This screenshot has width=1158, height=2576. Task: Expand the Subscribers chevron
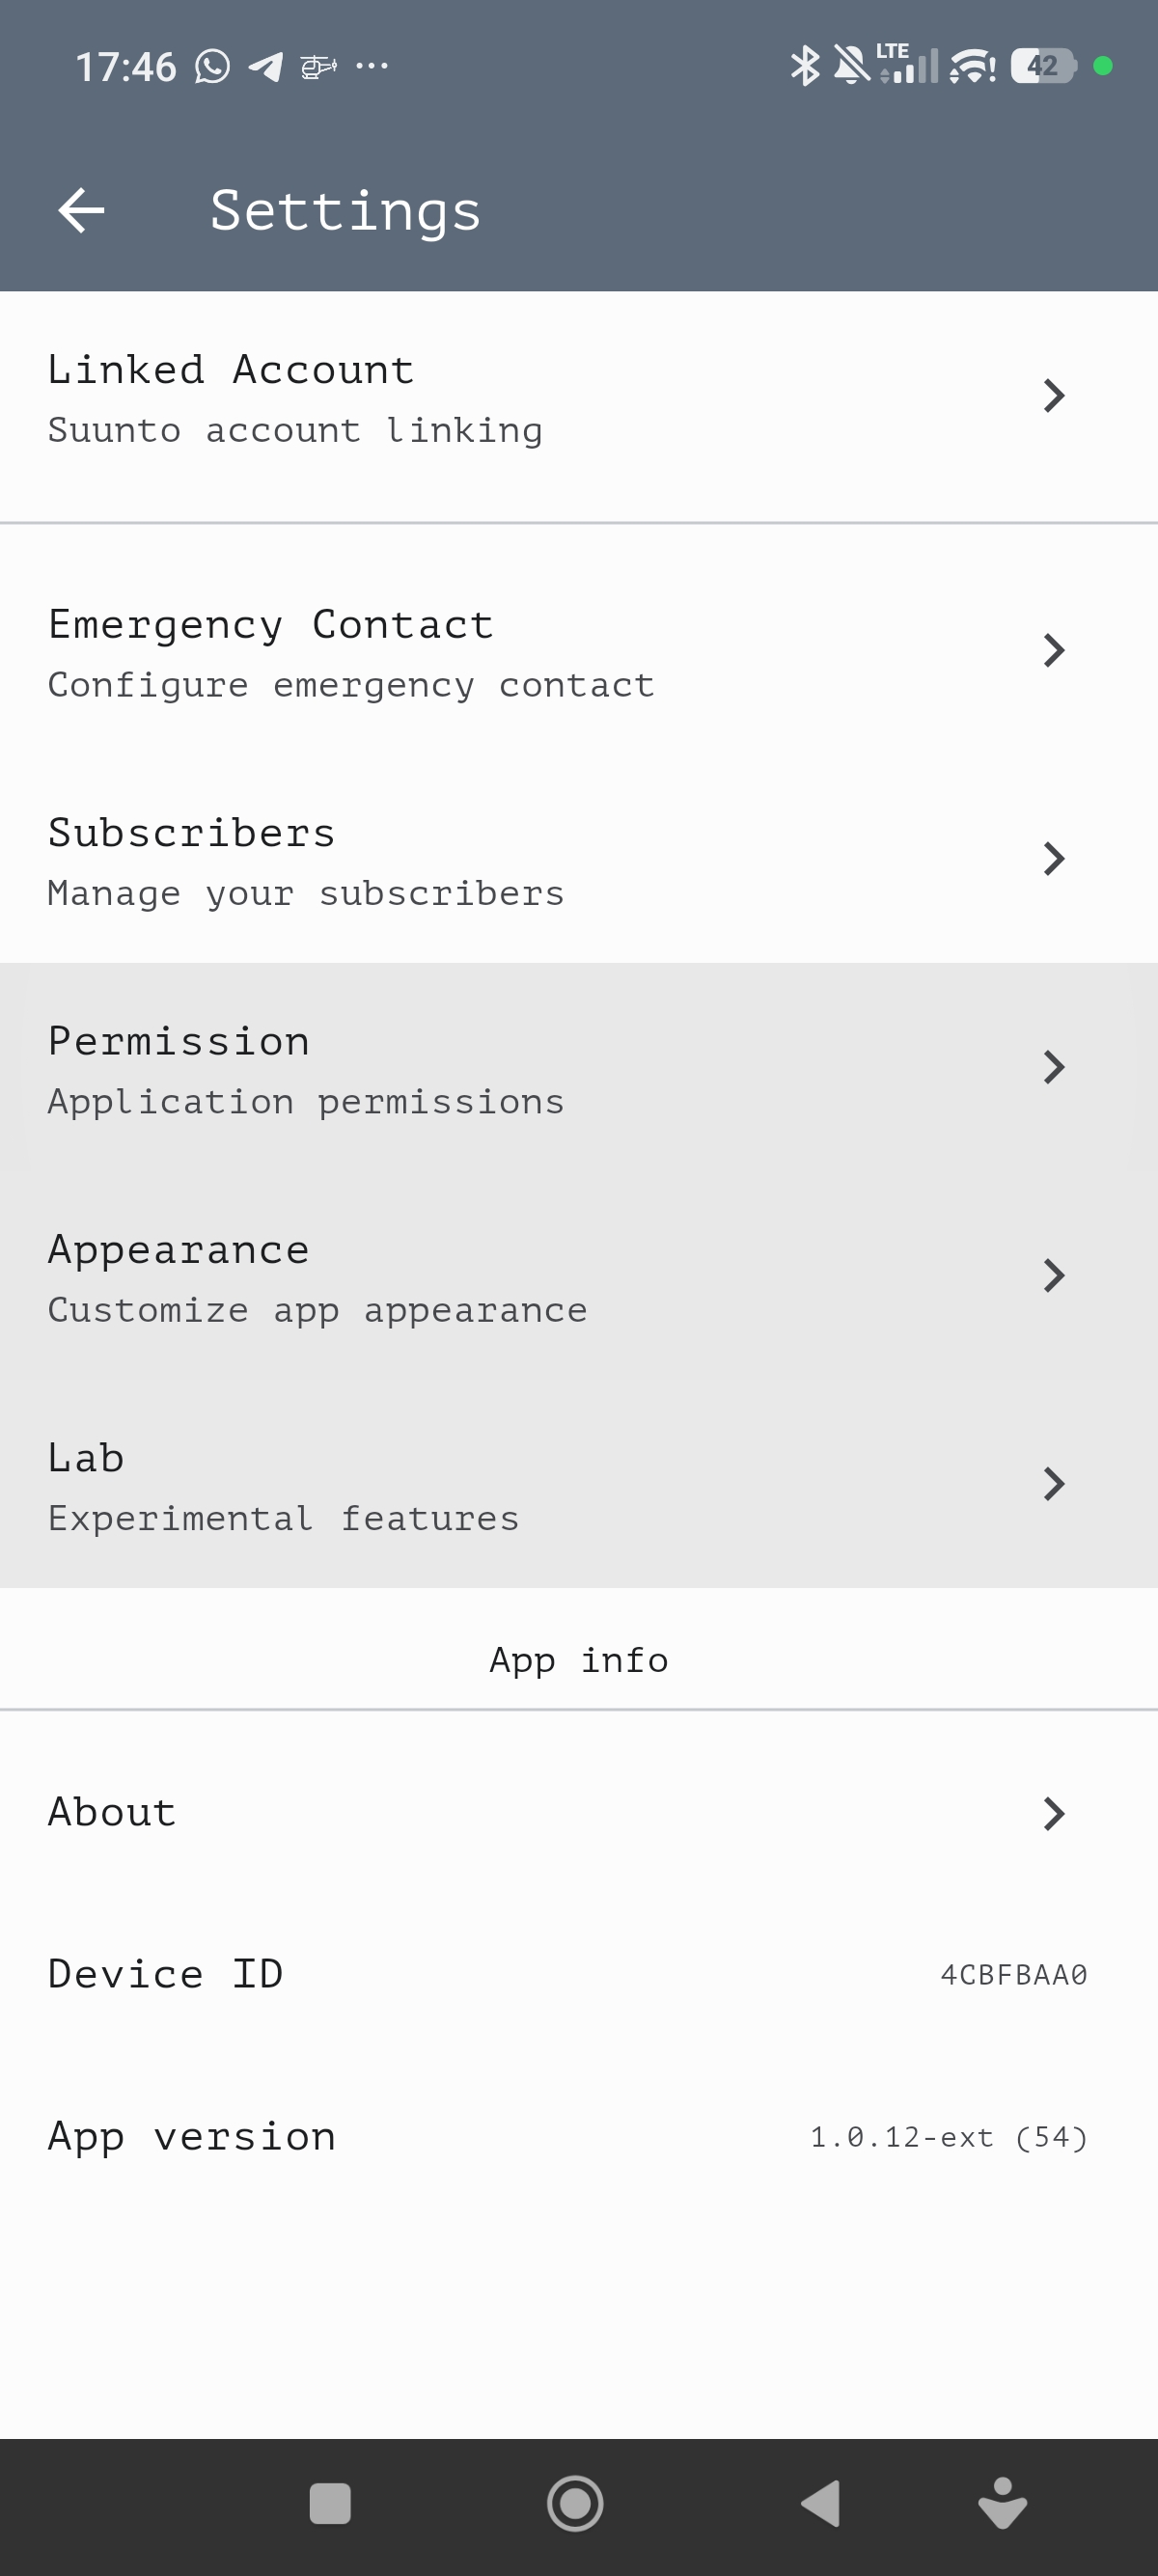(x=1053, y=859)
